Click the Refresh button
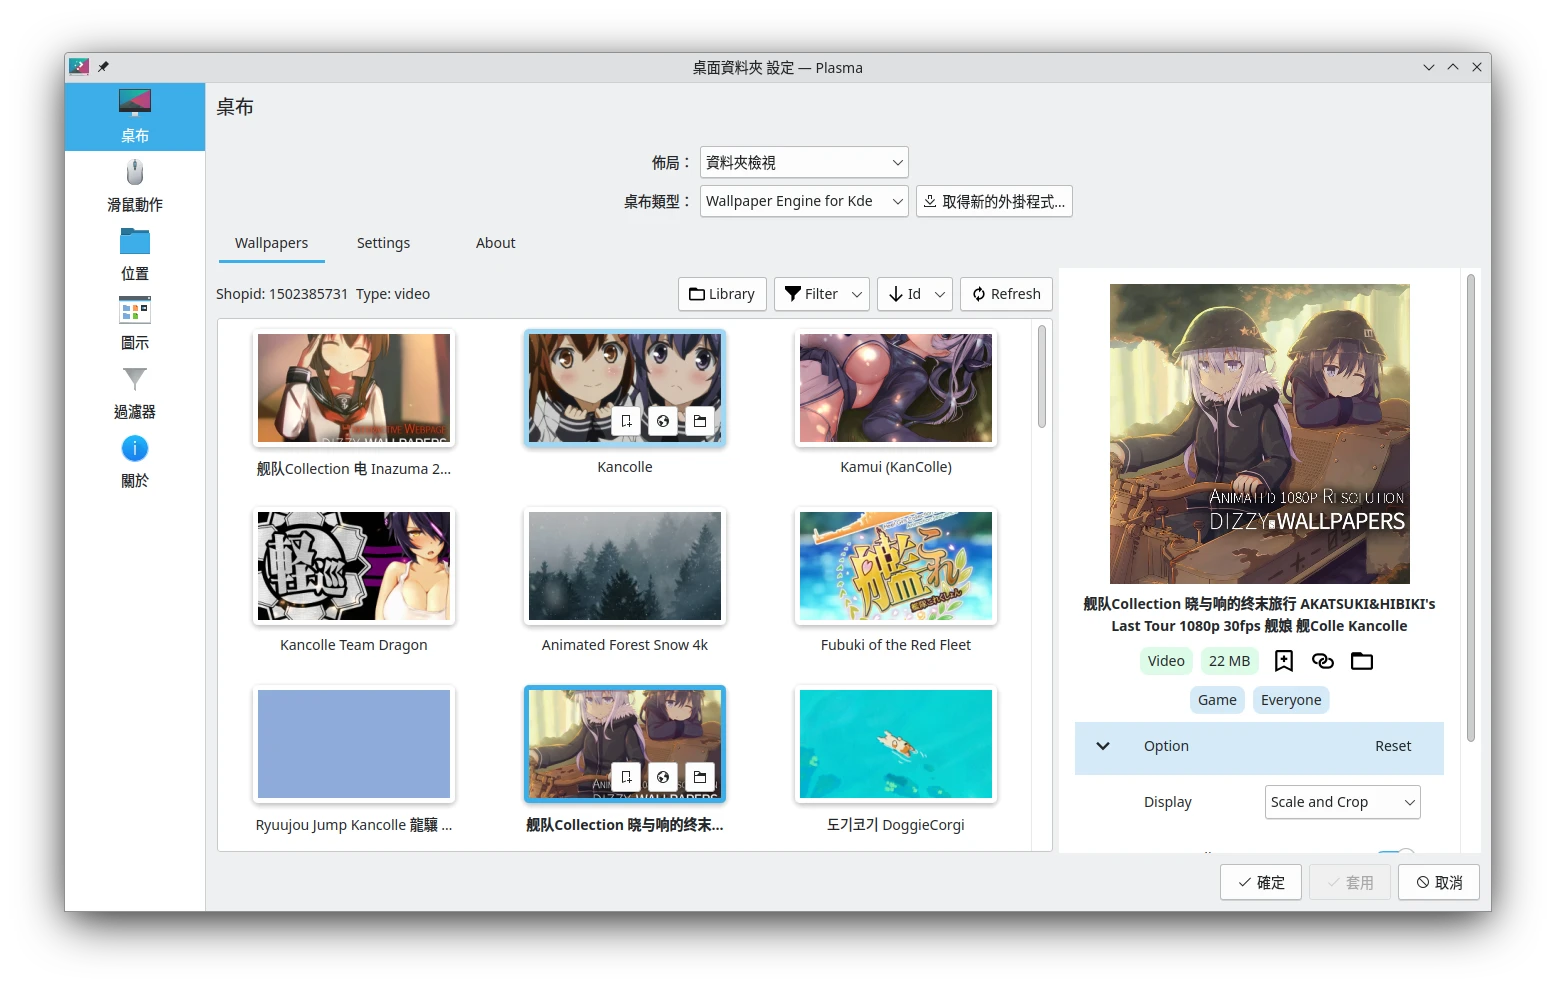 pyautogui.click(x=1006, y=294)
